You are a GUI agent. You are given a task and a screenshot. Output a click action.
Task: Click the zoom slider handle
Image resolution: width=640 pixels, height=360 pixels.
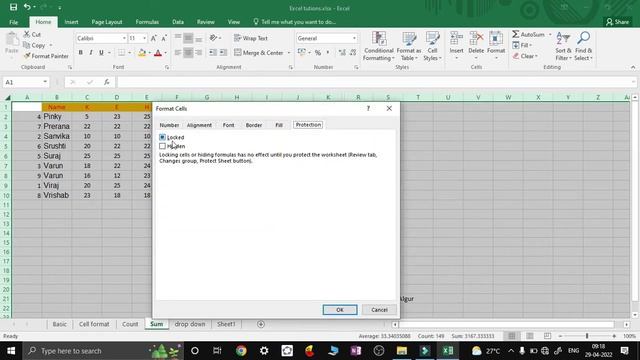coord(587,336)
